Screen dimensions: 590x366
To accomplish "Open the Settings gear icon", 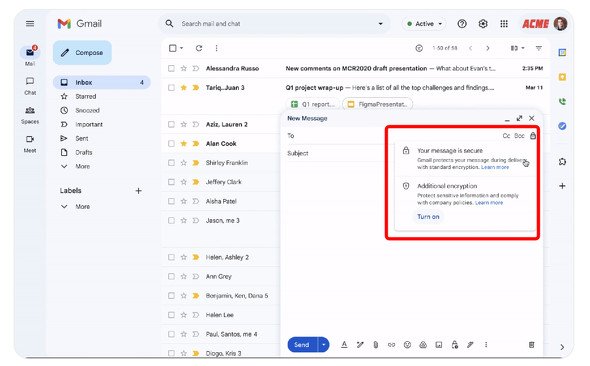I will pyautogui.click(x=483, y=24).
